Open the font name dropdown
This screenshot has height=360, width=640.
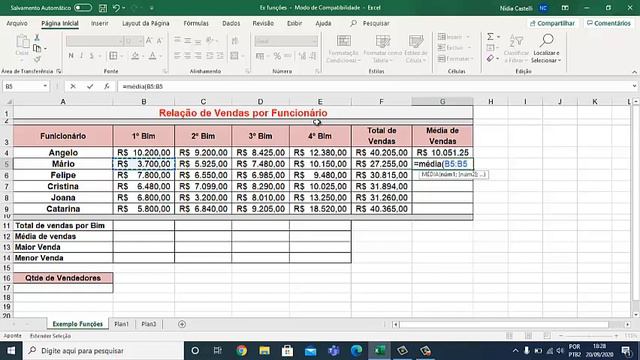coord(121,41)
